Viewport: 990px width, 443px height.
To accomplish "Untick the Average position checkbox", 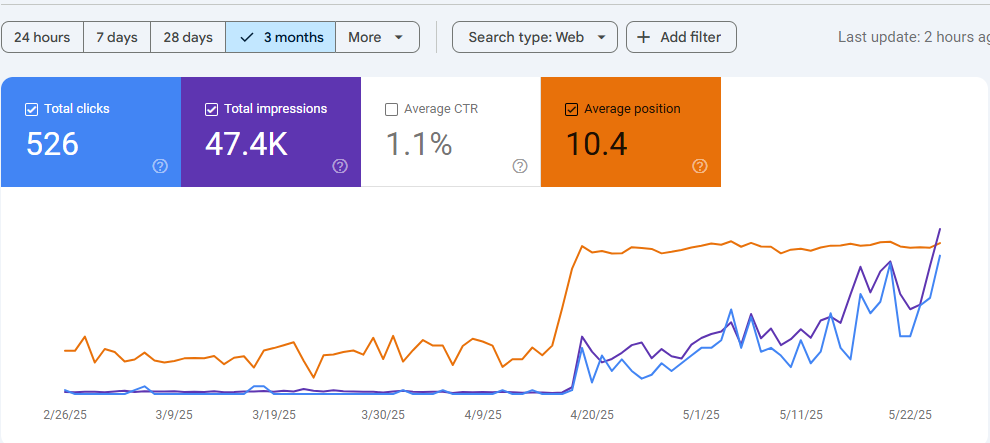I will click(571, 109).
